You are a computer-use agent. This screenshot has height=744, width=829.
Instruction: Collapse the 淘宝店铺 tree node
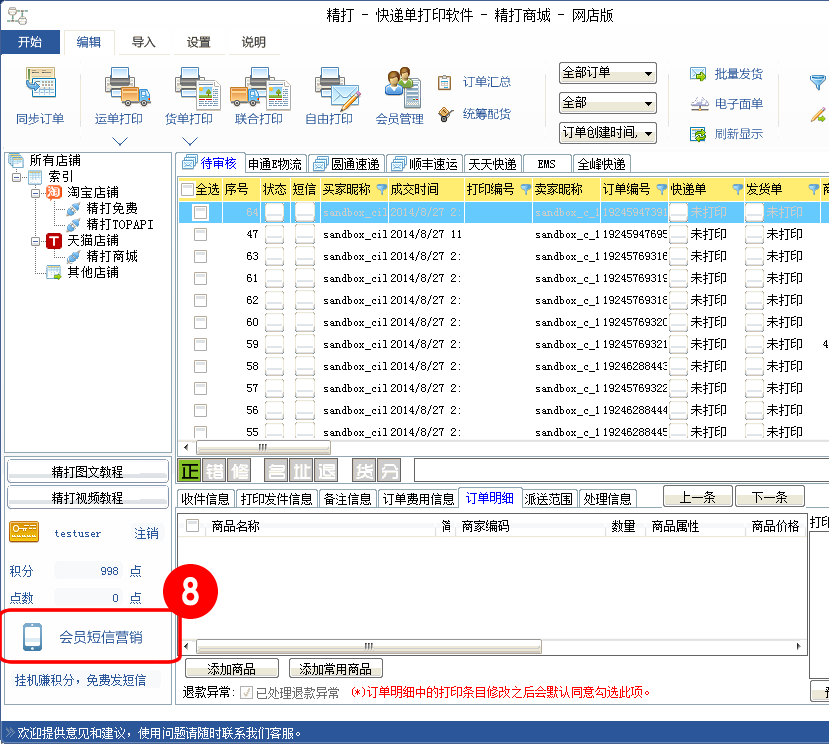click(x=36, y=192)
